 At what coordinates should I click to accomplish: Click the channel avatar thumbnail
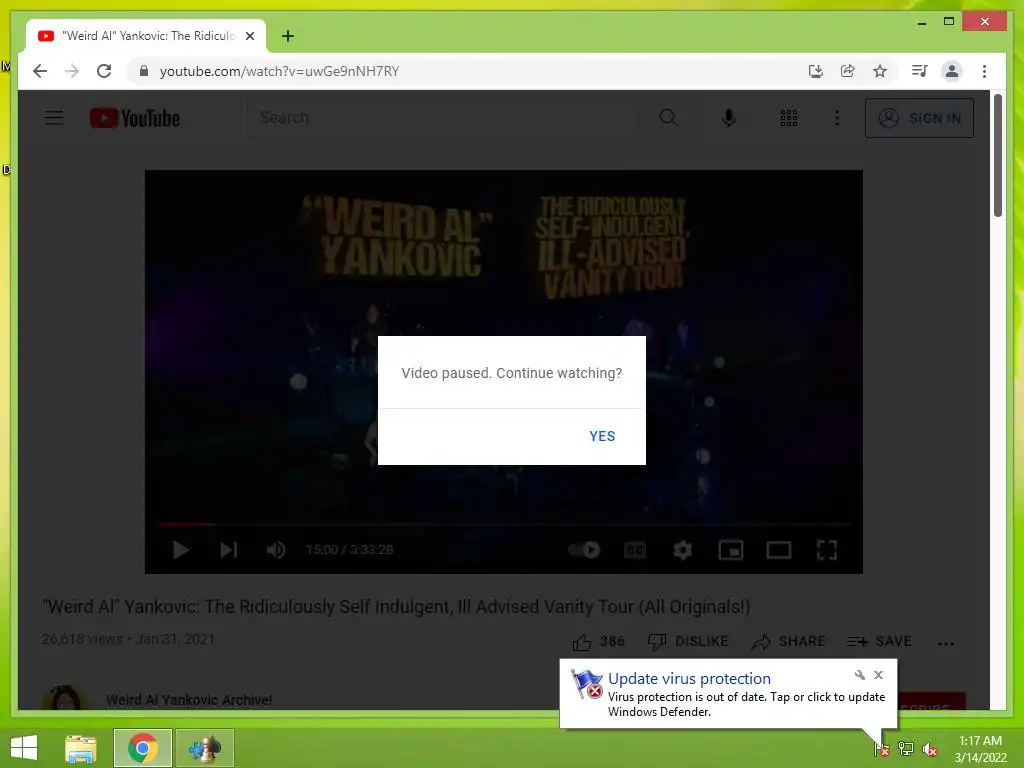[65, 697]
